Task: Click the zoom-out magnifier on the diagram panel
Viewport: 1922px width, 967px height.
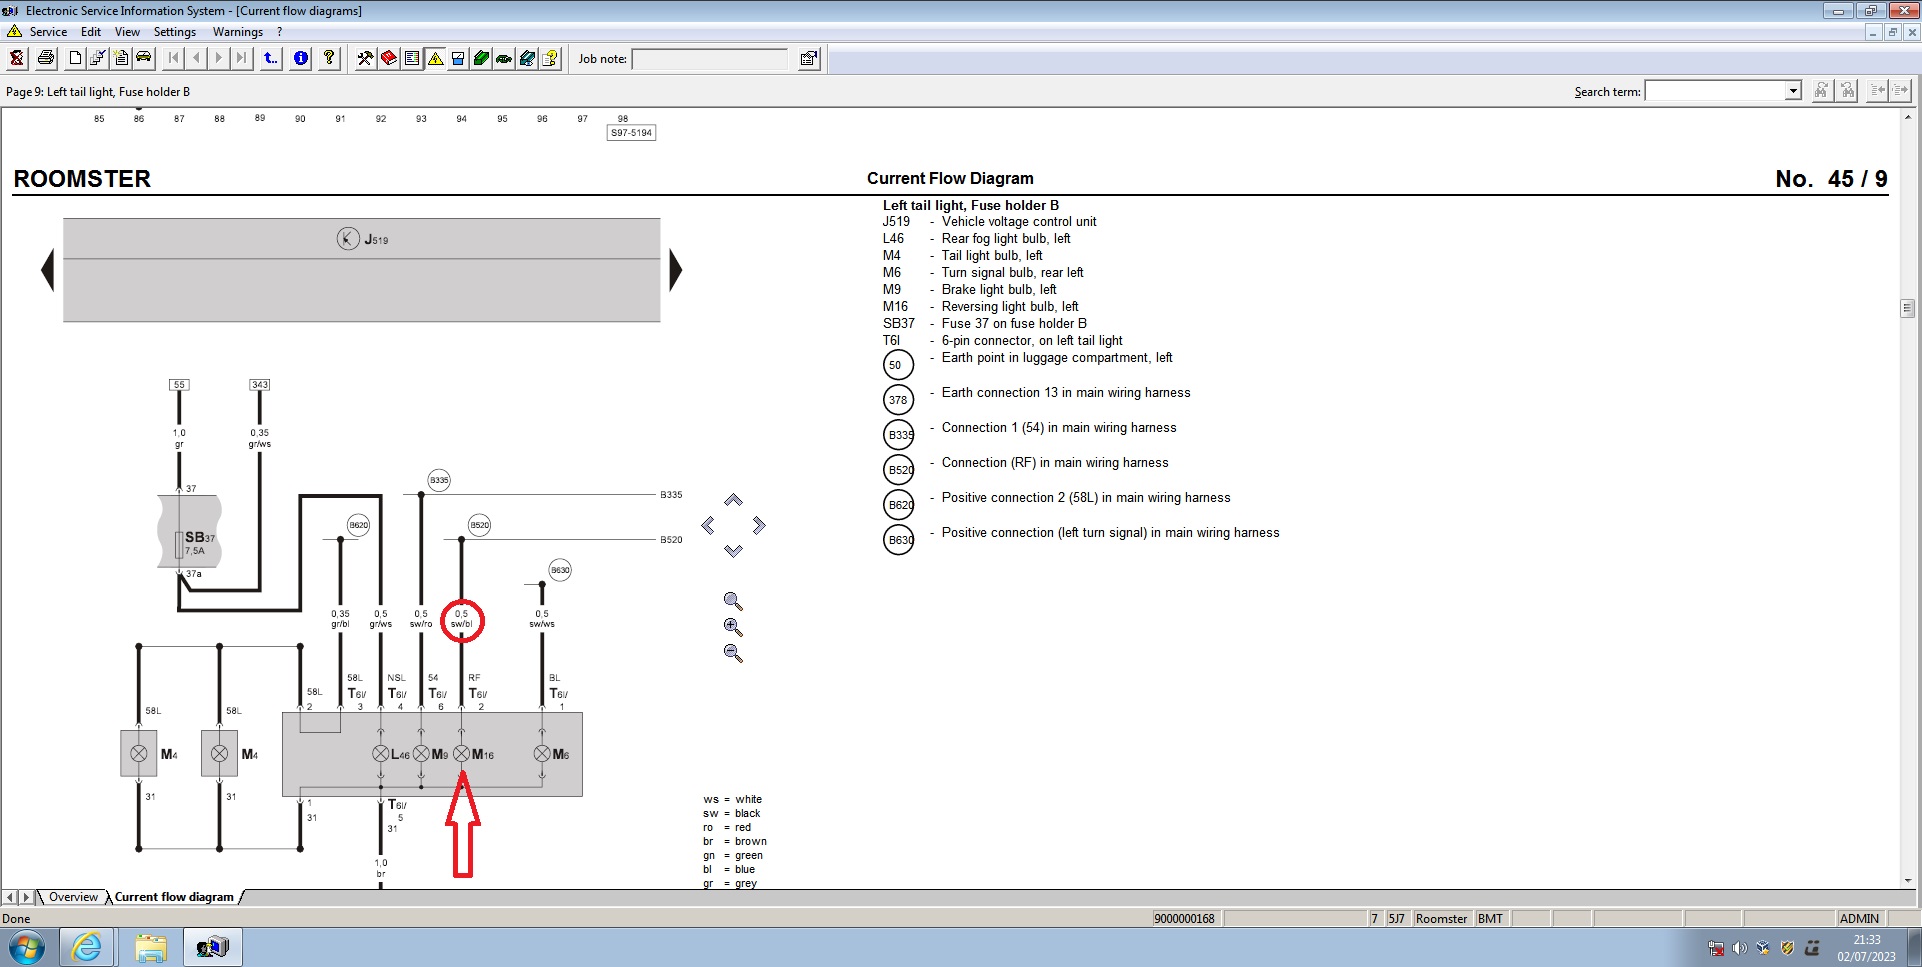Action: coord(733,655)
